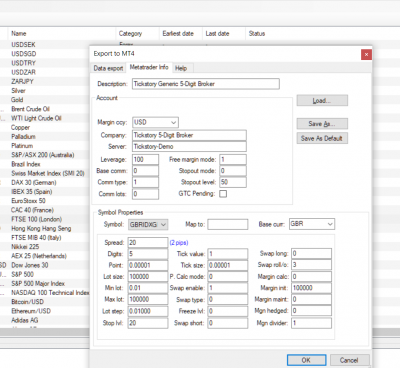Image resolution: width=400 pixels, height=368 pixels.
Task: Open the Help tab
Action: pyautogui.click(x=181, y=68)
